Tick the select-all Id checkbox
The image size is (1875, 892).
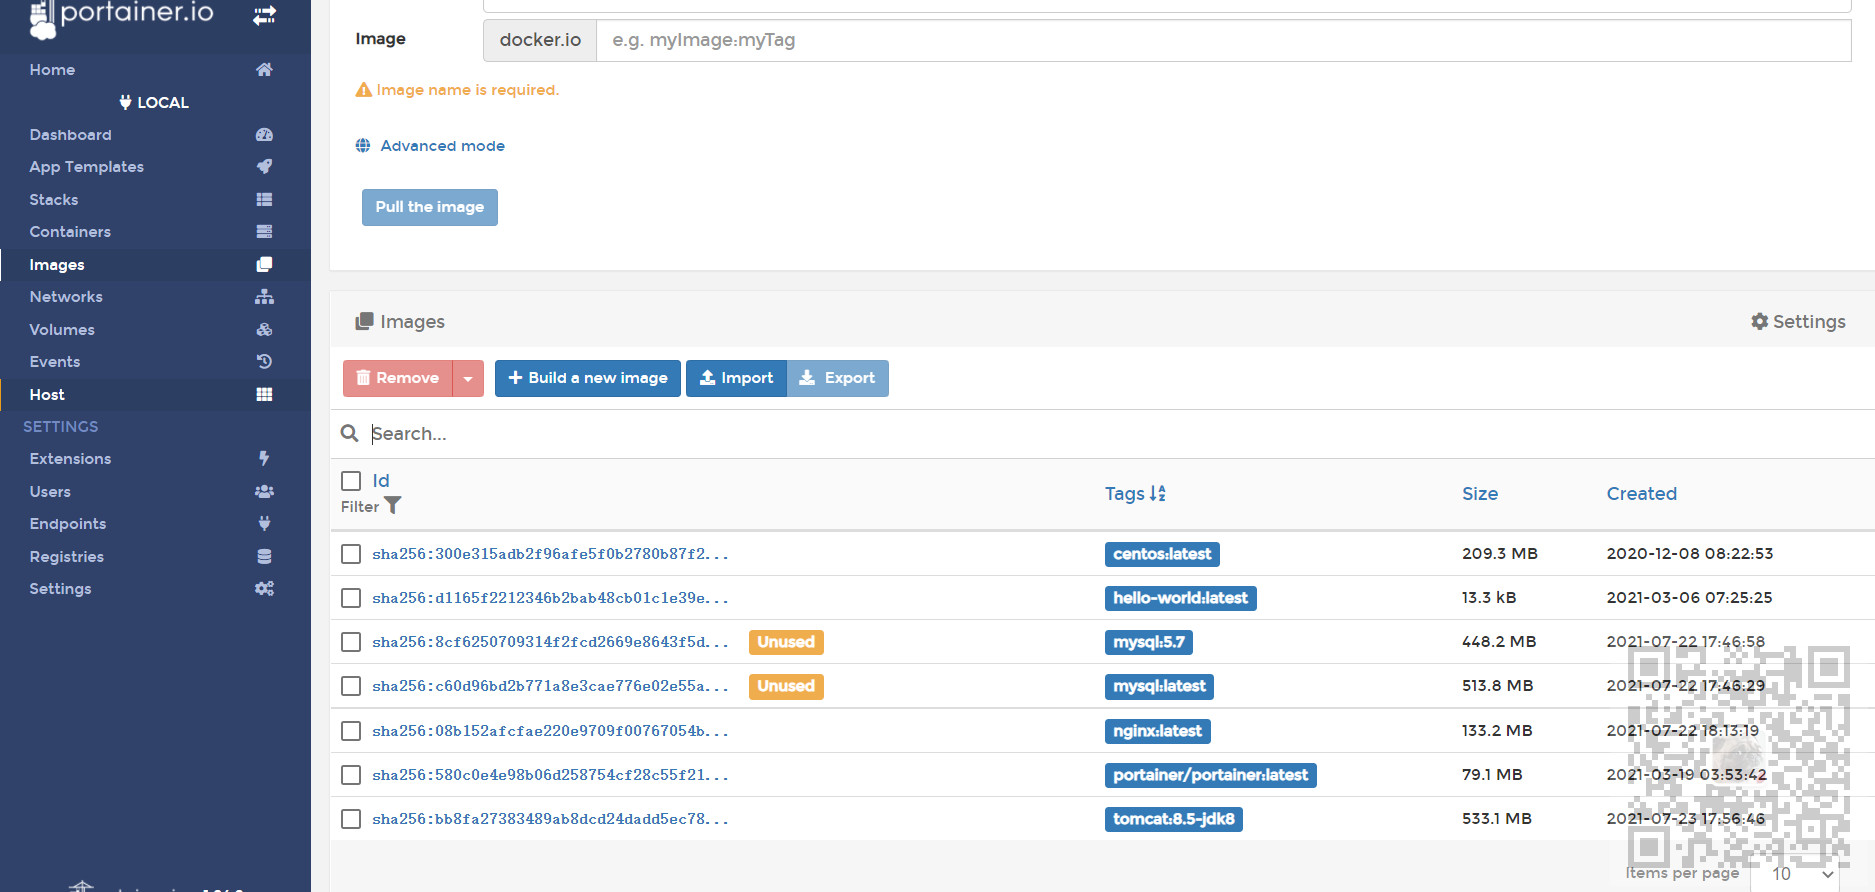tap(351, 481)
